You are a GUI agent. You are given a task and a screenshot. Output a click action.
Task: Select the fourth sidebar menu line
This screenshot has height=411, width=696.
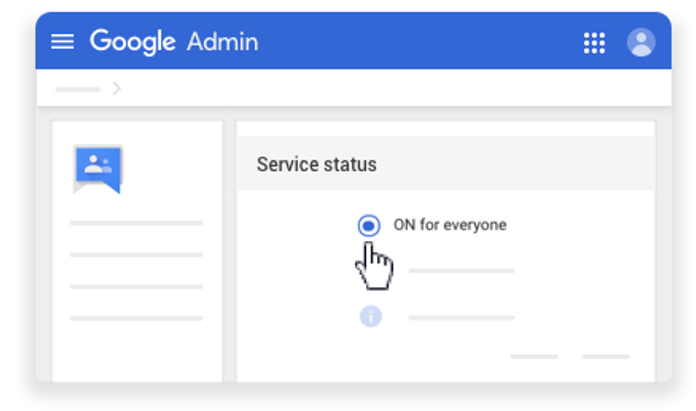[136, 319]
